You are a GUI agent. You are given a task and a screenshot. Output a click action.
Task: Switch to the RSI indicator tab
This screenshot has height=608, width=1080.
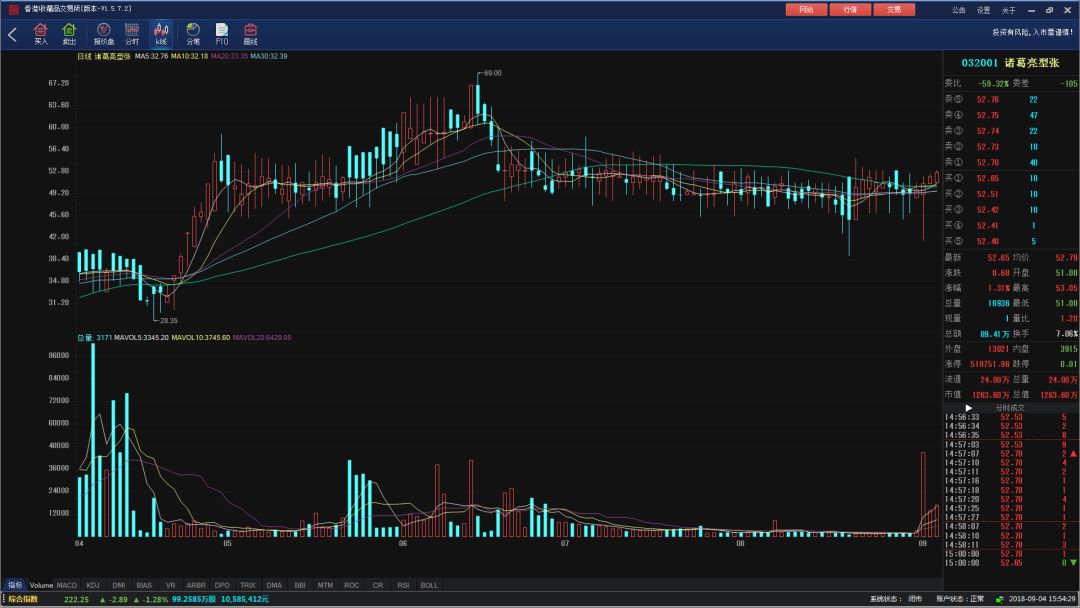pos(403,585)
